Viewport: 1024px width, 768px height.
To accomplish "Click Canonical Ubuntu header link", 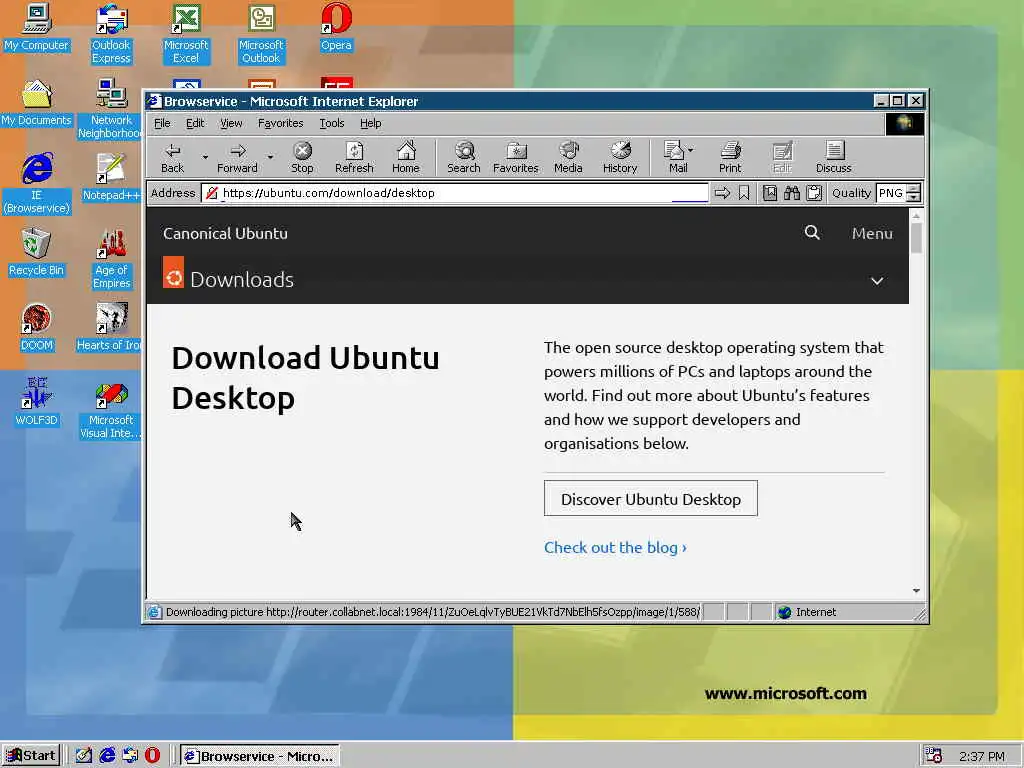I will (x=225, y=233).
